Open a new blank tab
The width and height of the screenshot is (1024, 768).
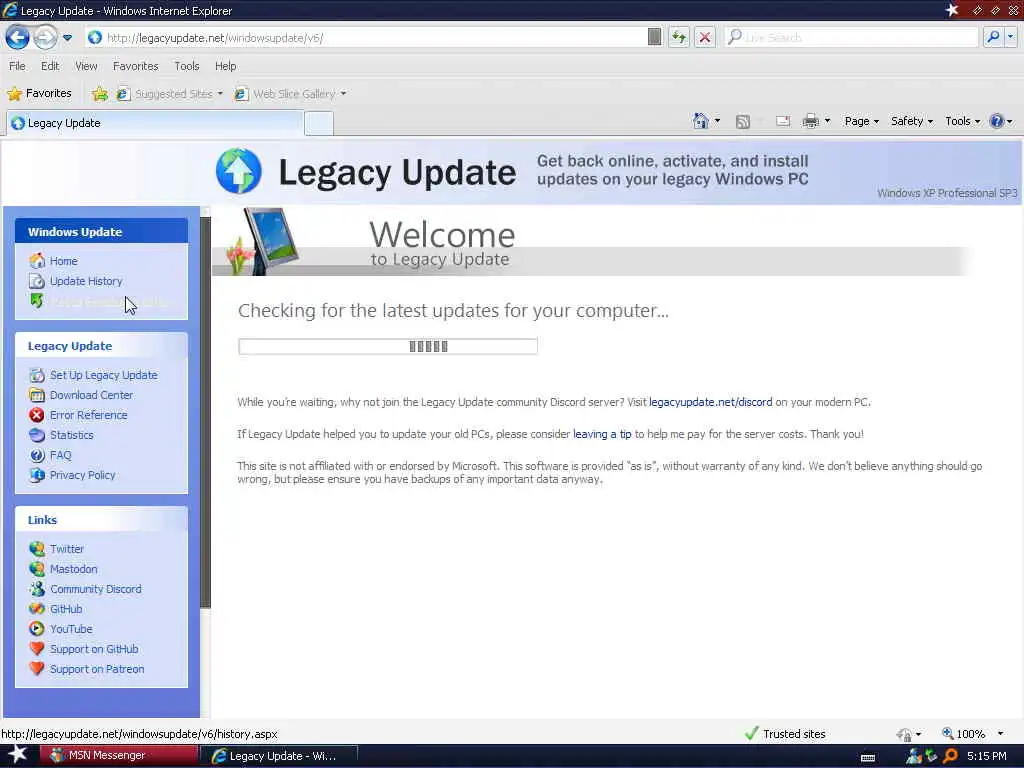point(319,123)
